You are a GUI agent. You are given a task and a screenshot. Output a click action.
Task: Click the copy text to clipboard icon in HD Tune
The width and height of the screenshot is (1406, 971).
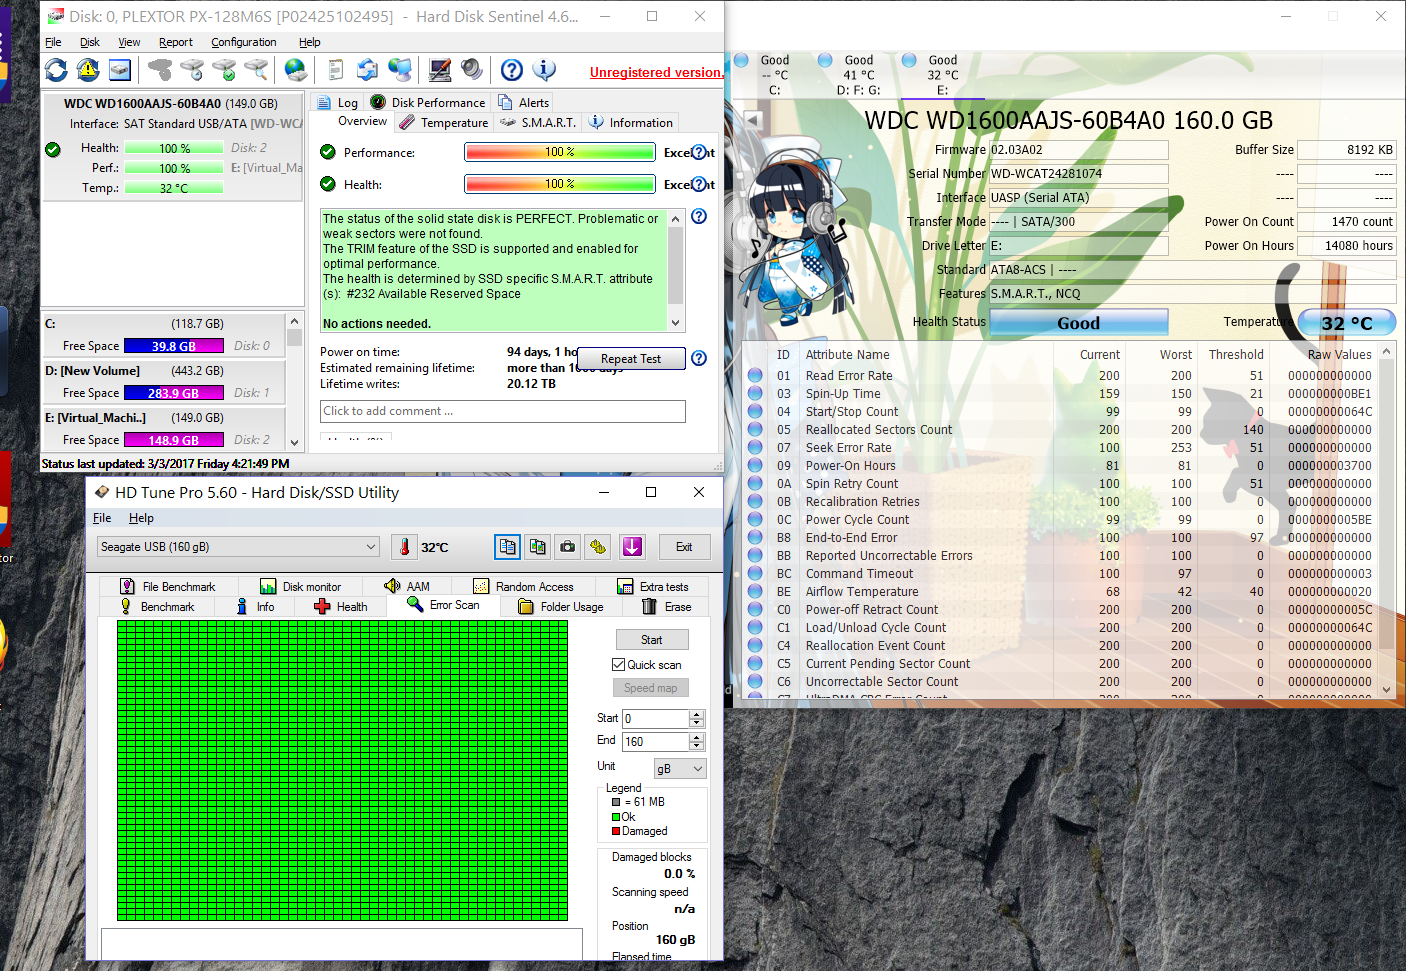[x=508, y=547]
